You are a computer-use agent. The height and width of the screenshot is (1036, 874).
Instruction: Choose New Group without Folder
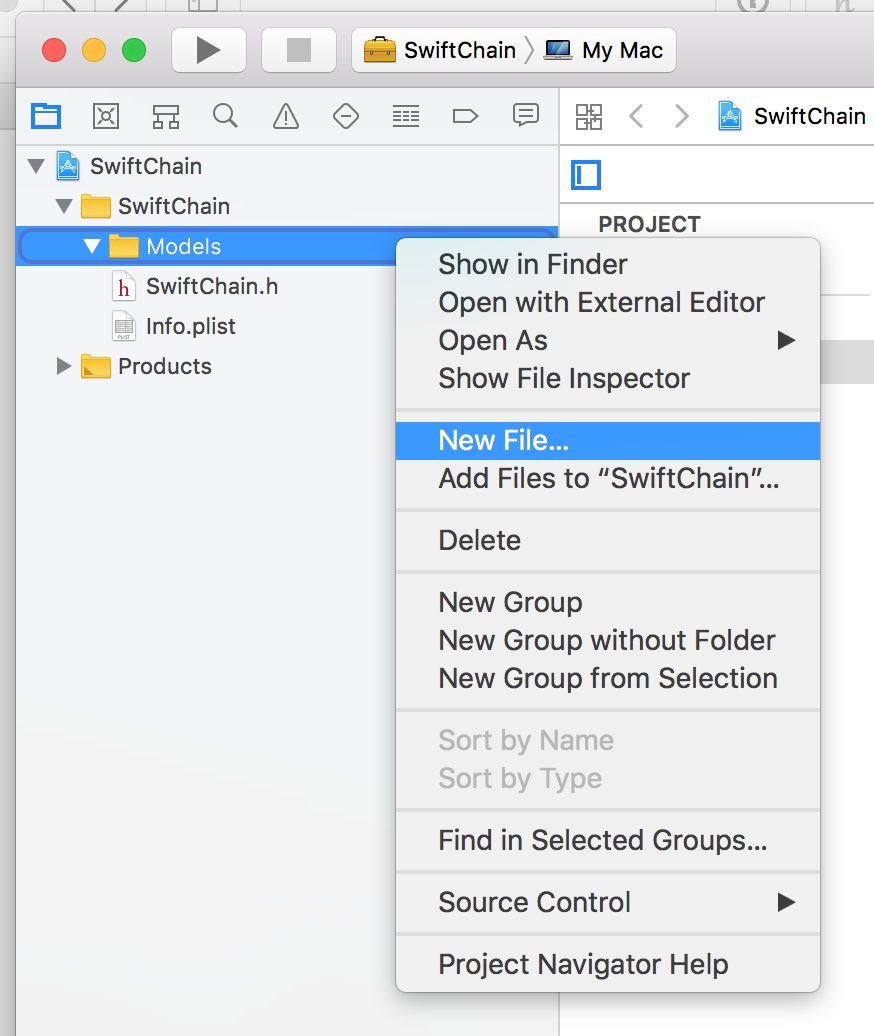tap(608, 640)
